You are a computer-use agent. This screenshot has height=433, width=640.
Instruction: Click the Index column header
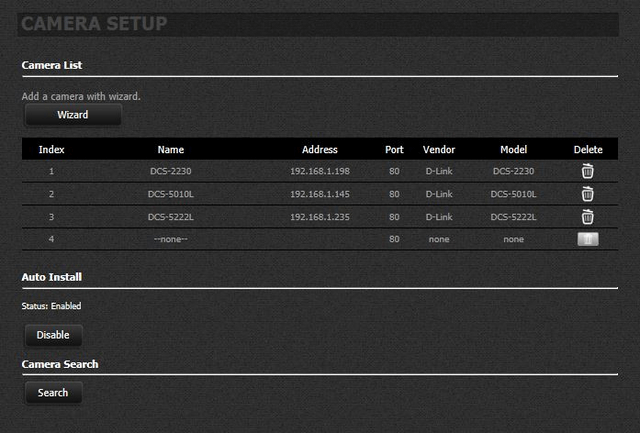click(51, 149)
